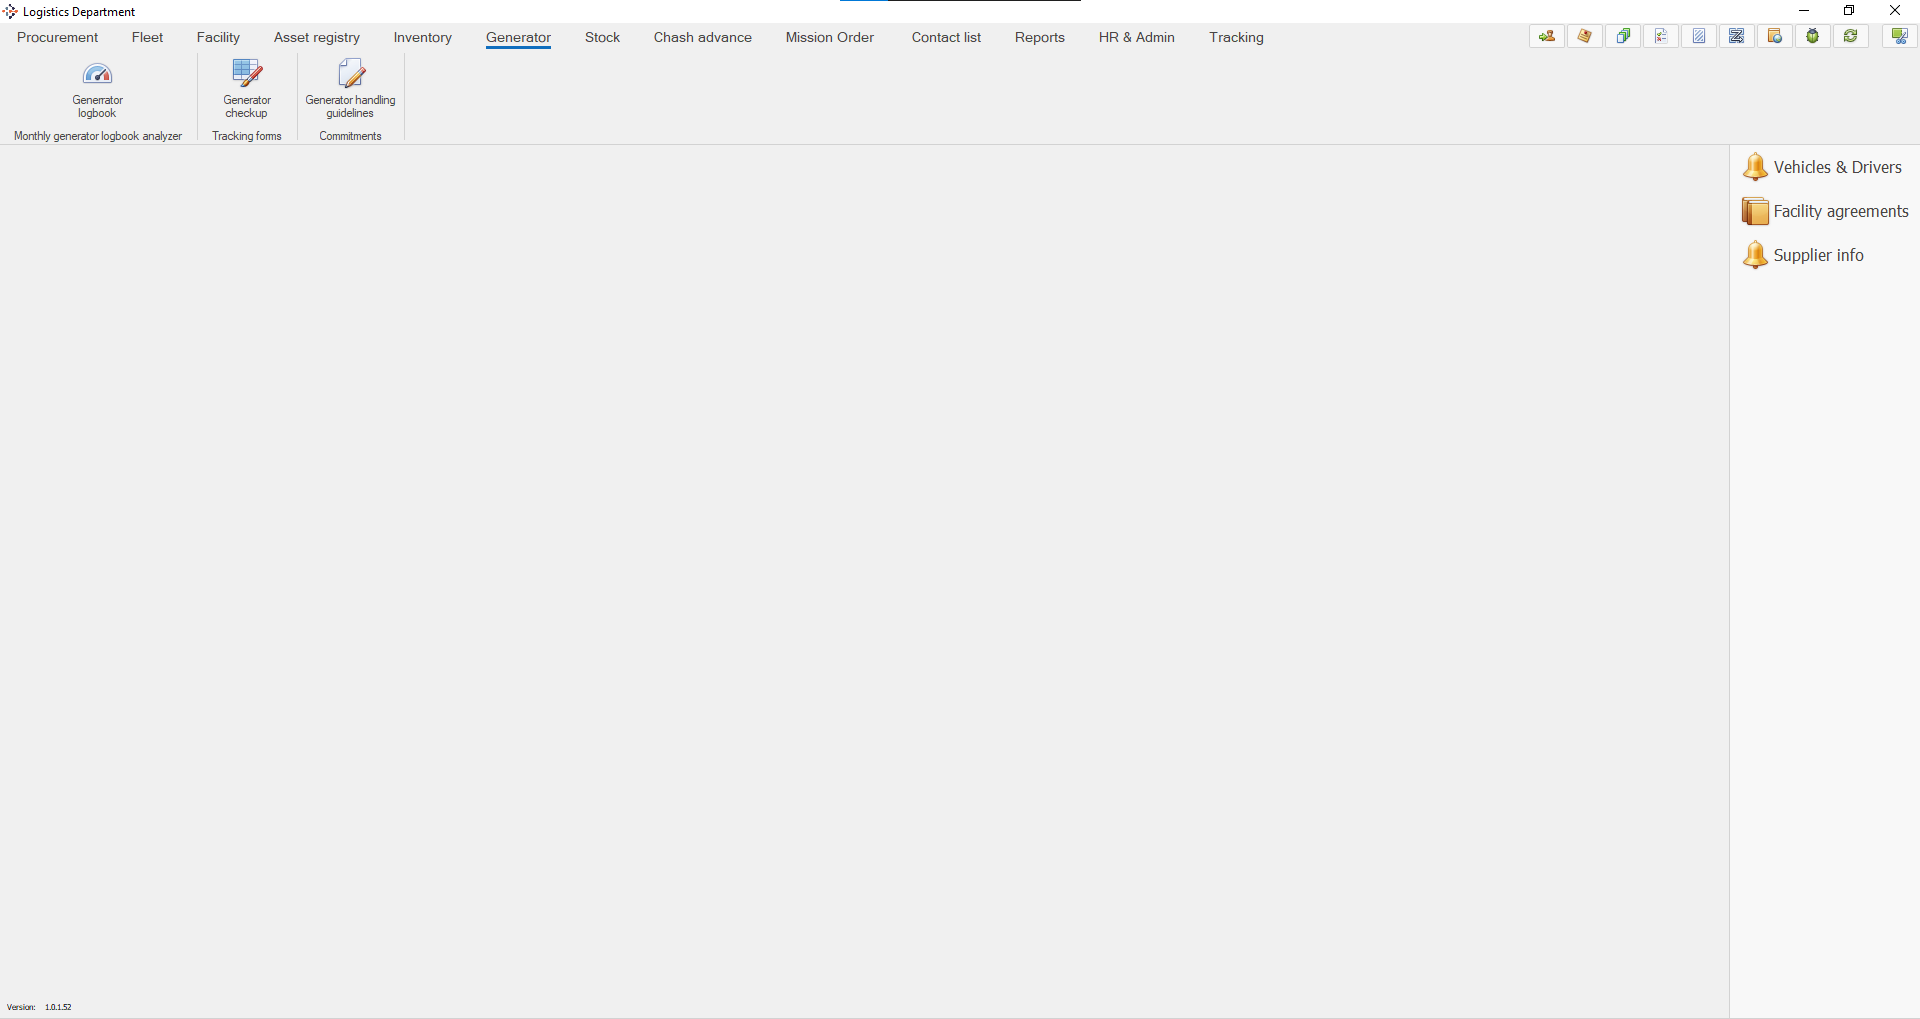Viewport: 1920px width, 1019px height.
Task: Open the Asset registry tab
Action: (x=316, y=37)
